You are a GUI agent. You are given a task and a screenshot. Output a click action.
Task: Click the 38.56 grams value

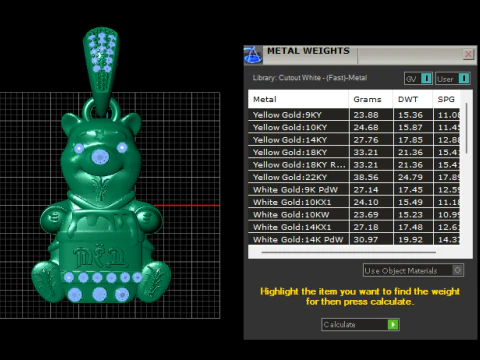(366, 177)
